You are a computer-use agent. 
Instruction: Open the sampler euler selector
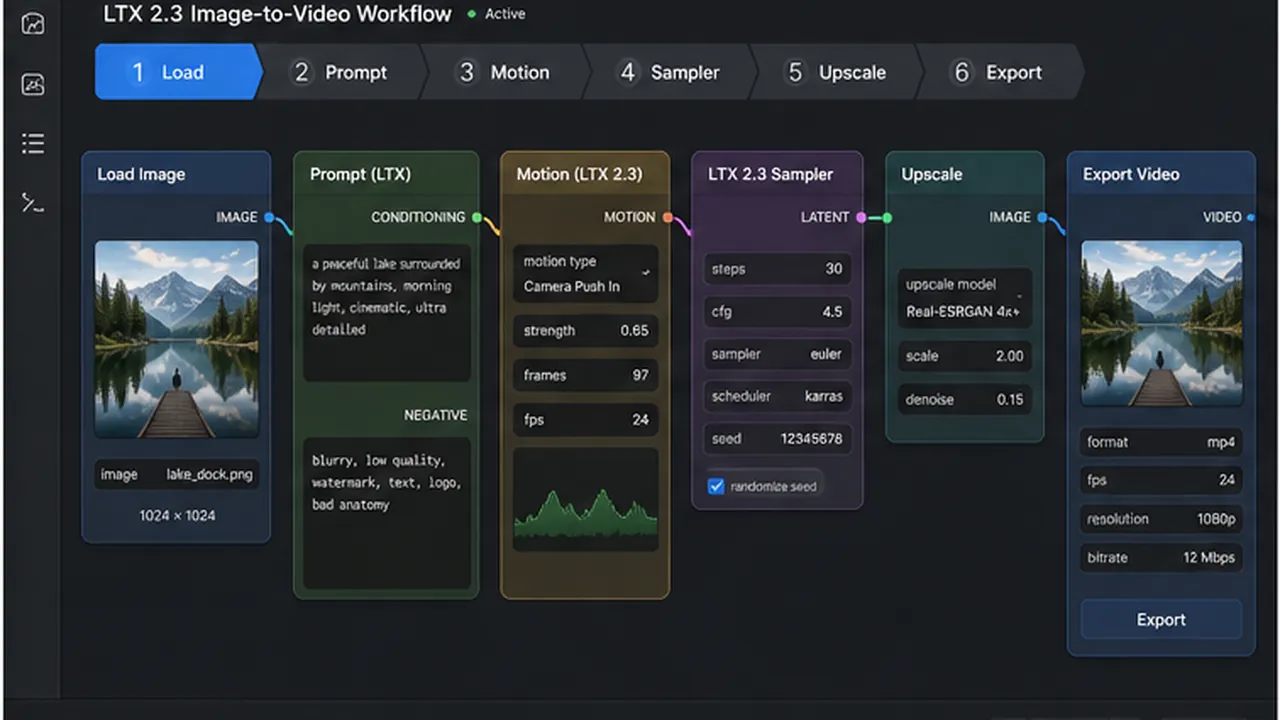tap(777, 354)
